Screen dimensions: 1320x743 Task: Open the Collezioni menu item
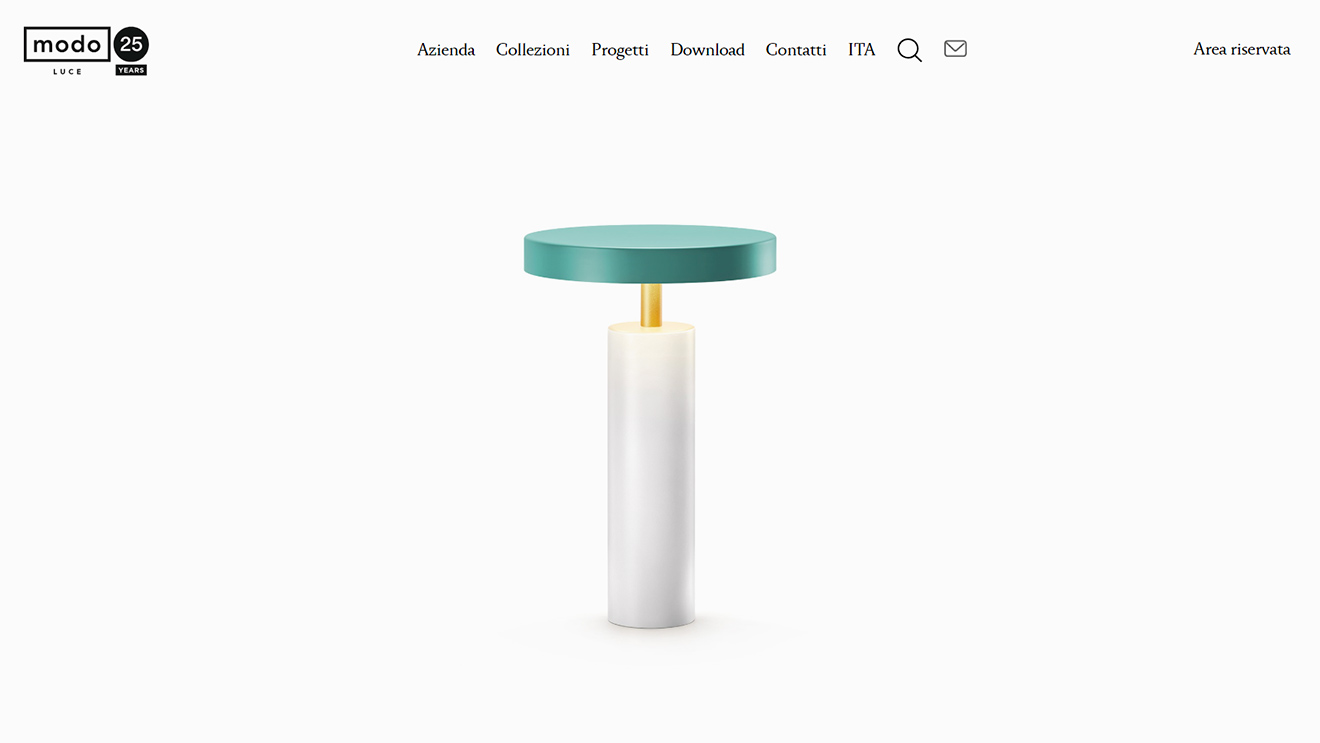click(x=533, y=49)
